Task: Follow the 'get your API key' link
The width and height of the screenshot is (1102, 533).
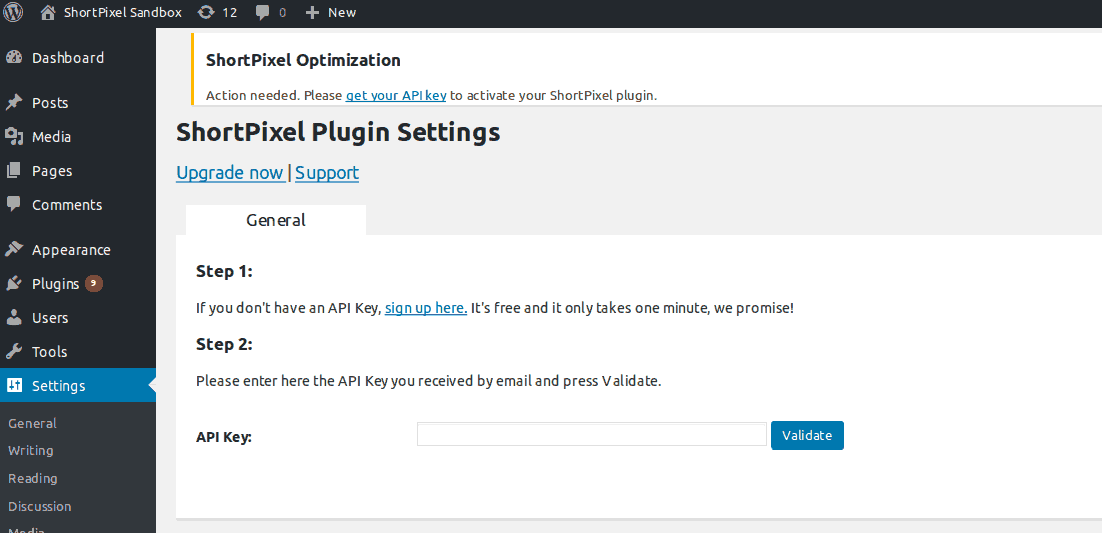Action: pyautogui.click(x=396, y=96)
